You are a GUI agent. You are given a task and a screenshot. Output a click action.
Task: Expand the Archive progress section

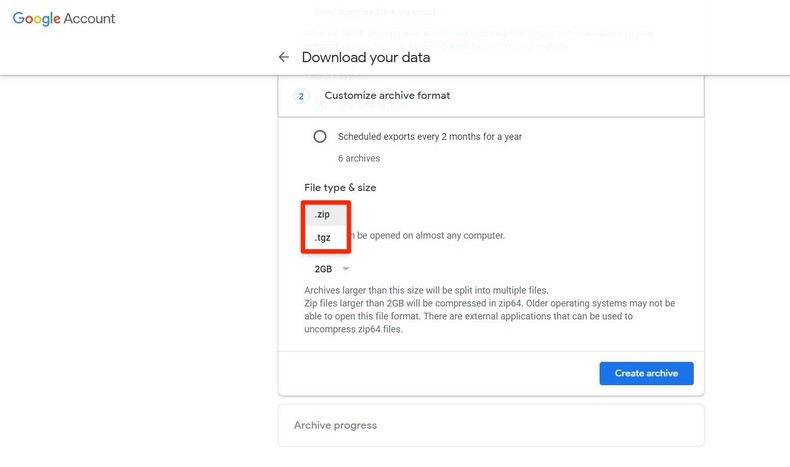tap(490, 425)
